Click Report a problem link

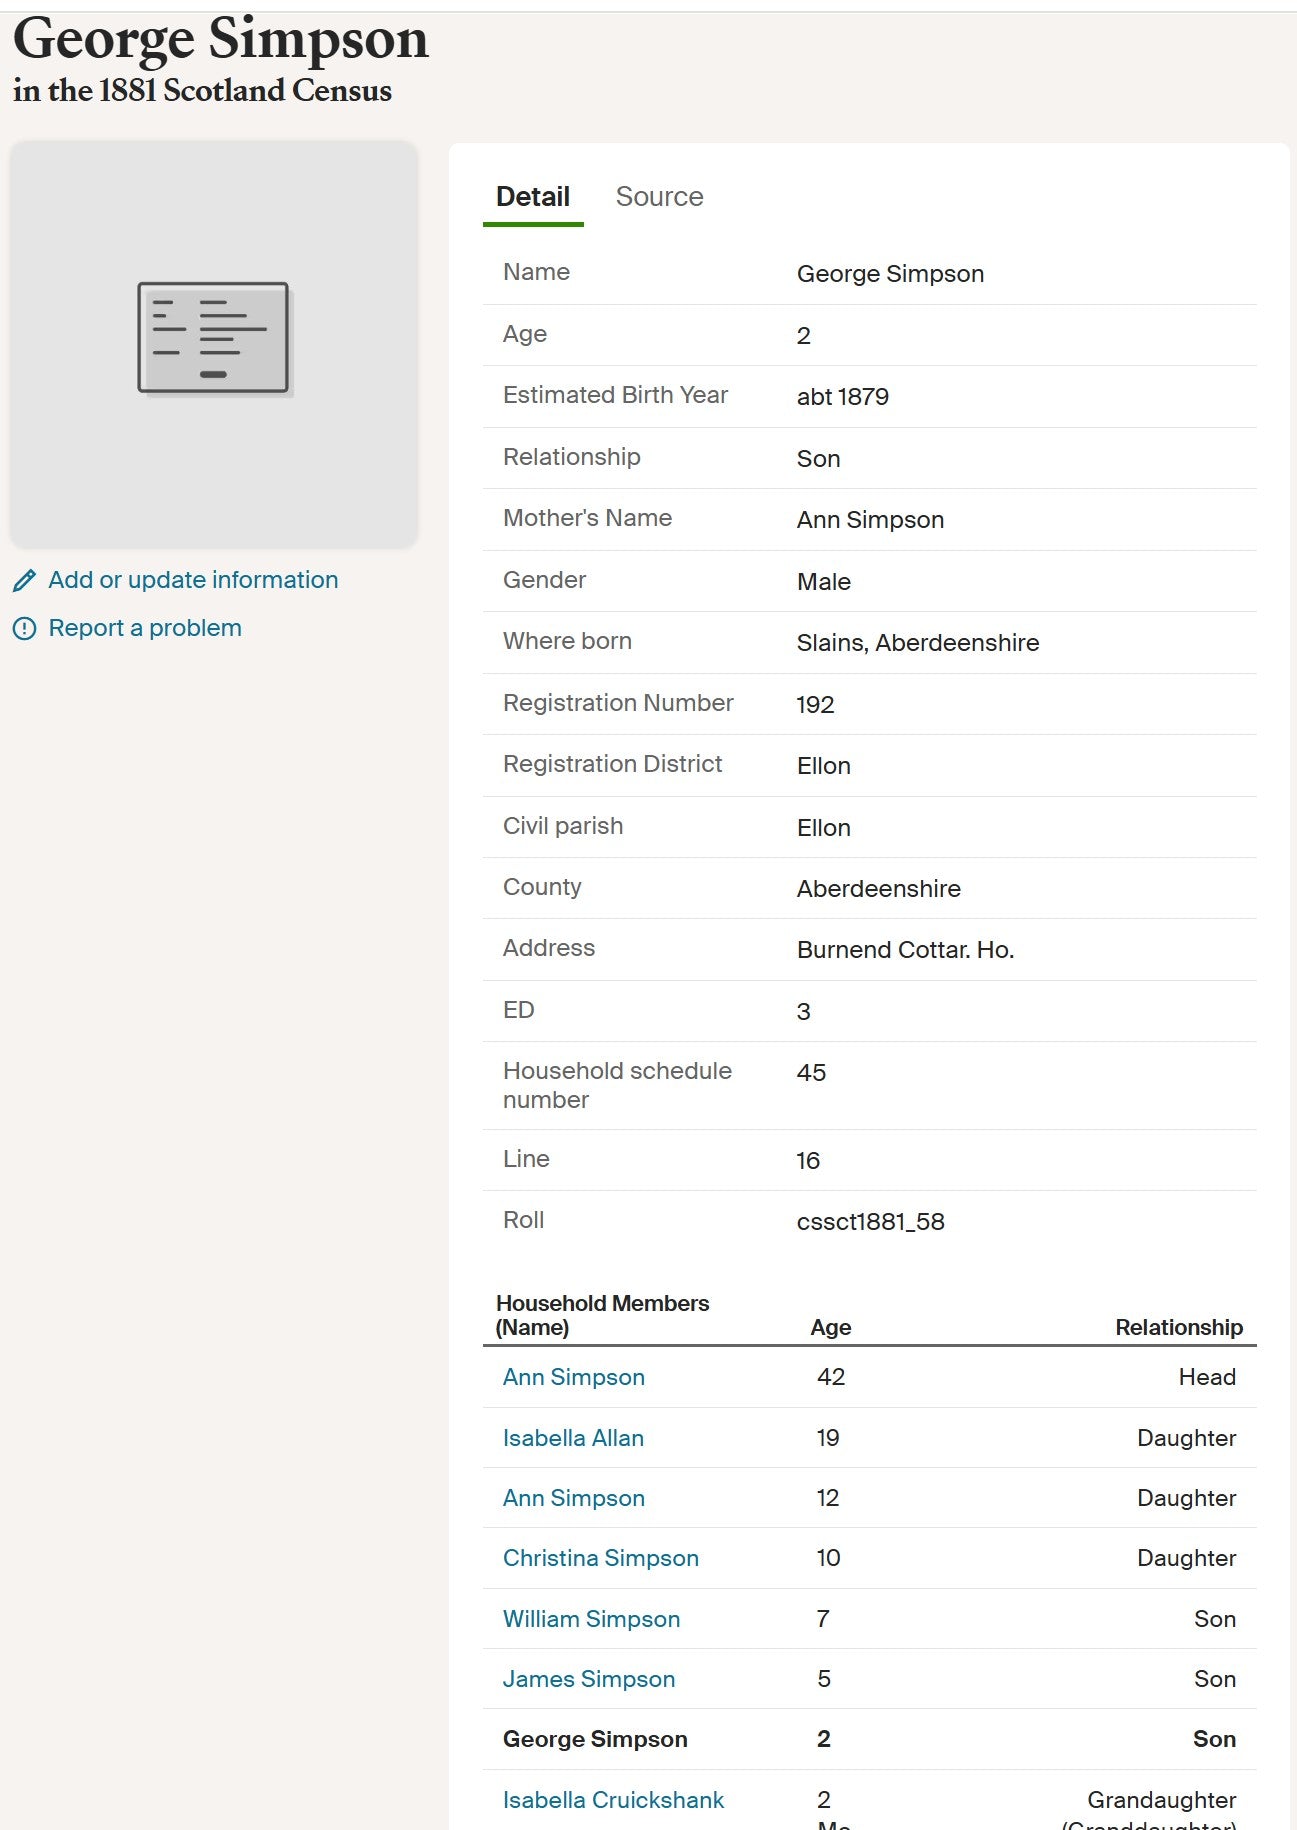tap(145, 628)
